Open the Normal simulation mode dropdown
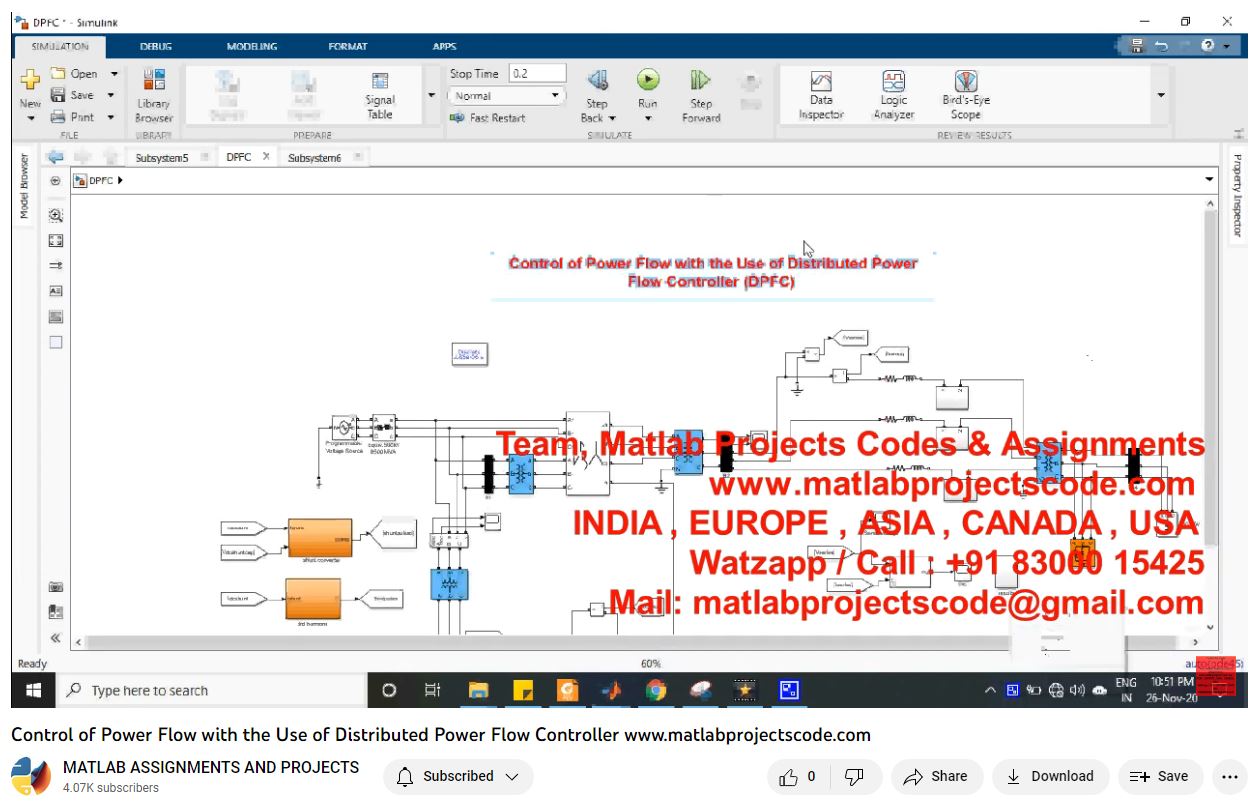 [506, 96]
